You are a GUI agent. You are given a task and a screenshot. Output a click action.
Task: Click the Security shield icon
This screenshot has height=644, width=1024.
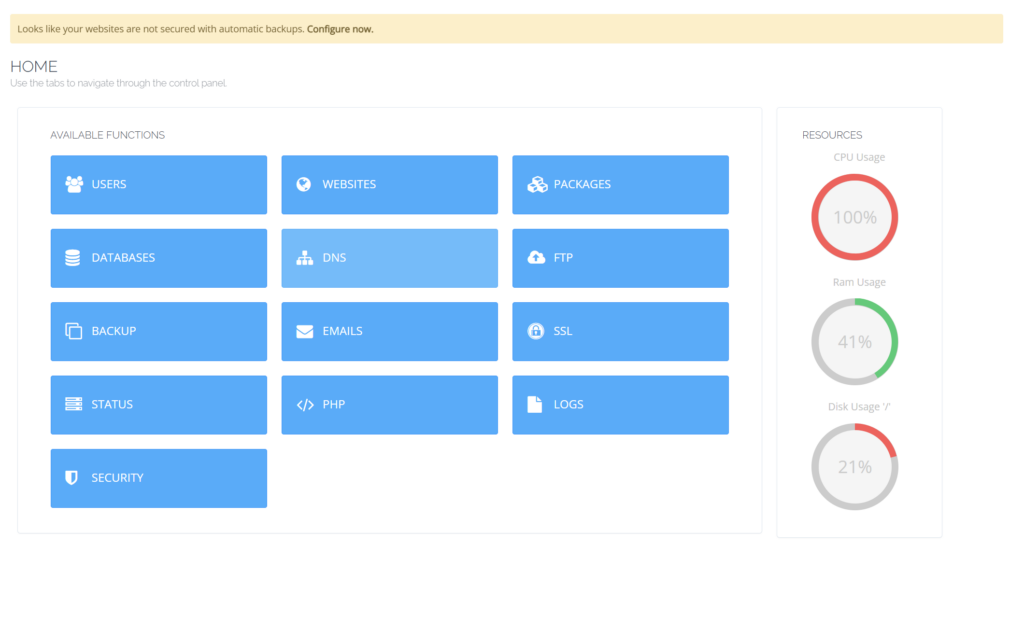72,478
